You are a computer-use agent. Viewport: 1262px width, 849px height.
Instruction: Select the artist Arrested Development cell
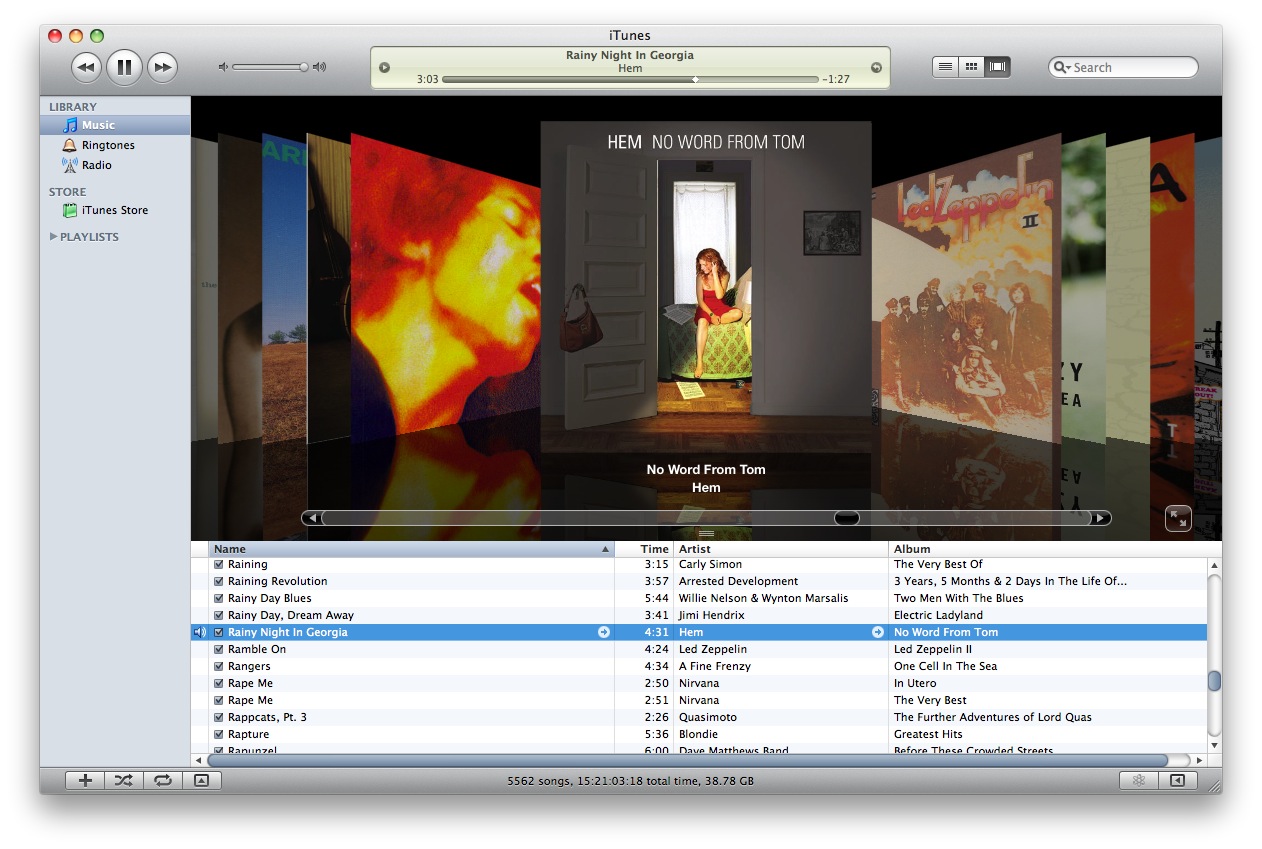781,581
